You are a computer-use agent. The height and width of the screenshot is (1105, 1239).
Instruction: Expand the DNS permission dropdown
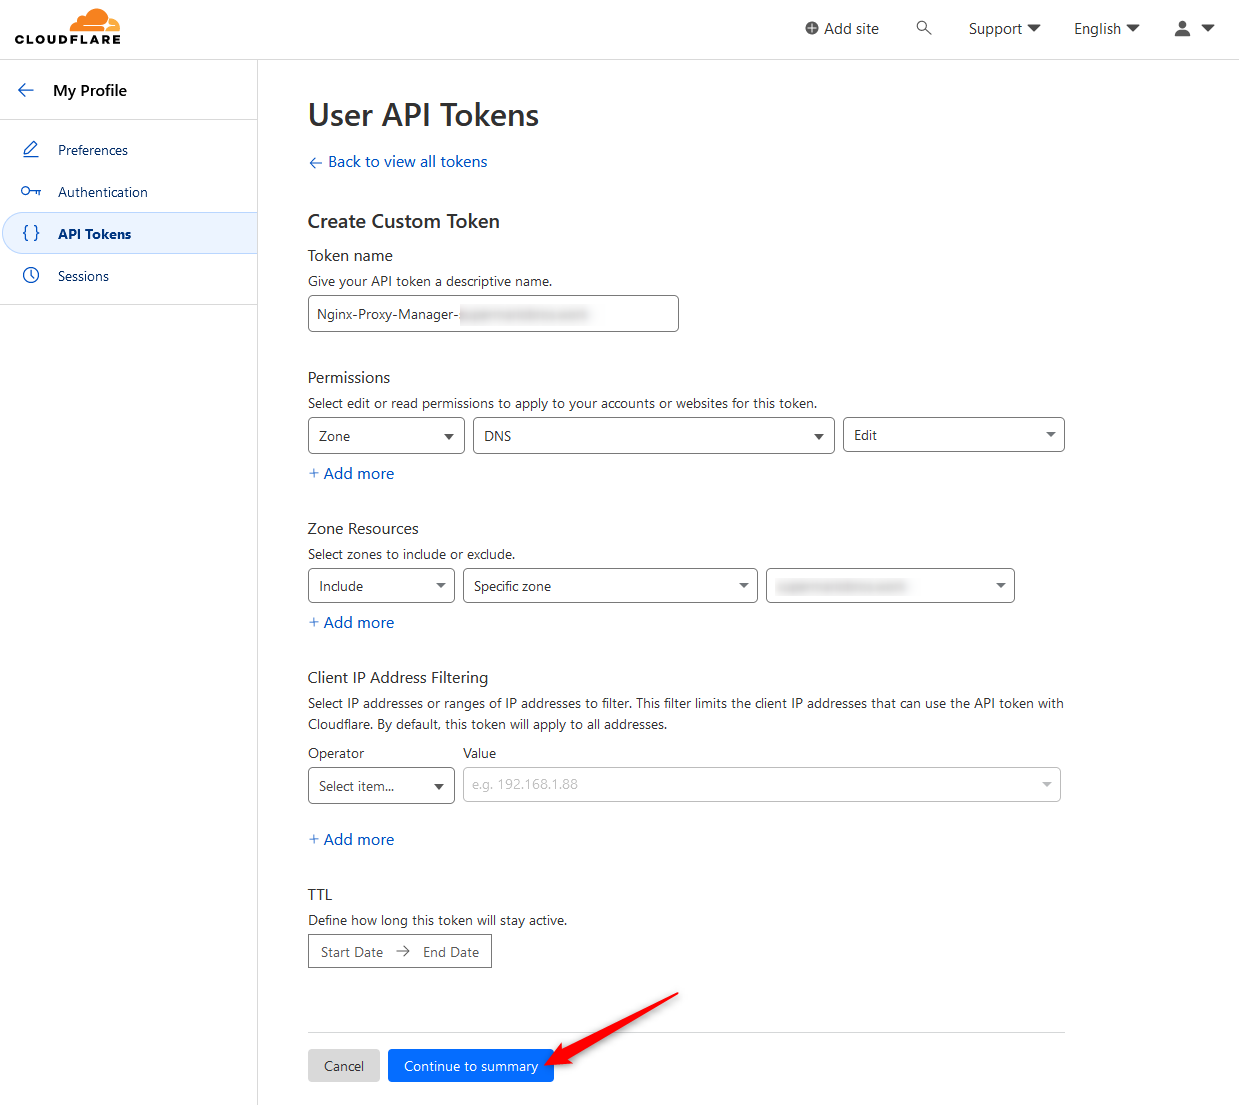pyautogui.click(x=653, y=436)
